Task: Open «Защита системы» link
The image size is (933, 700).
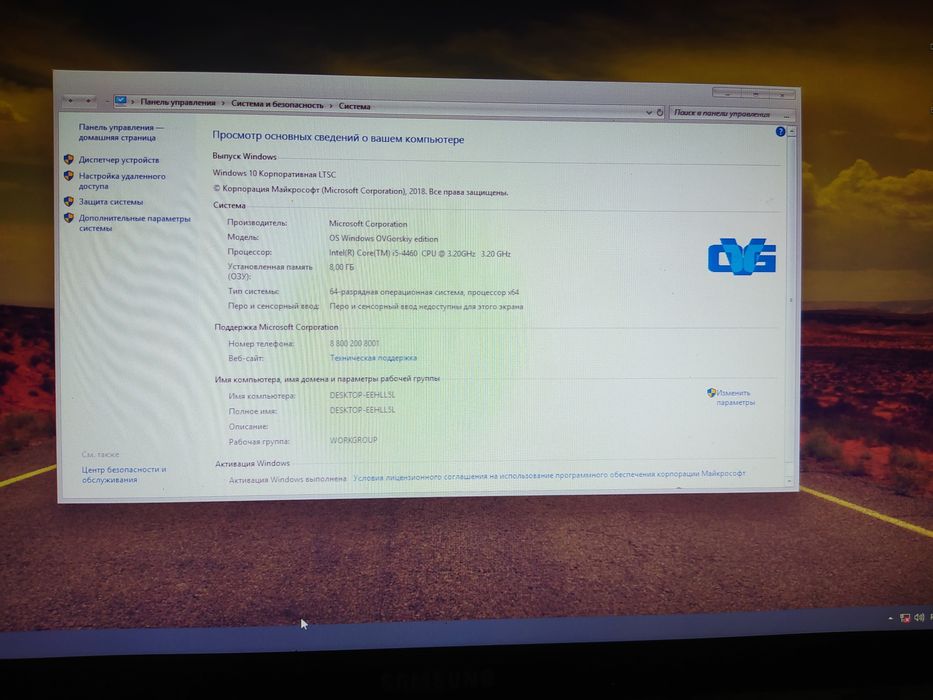Action: (111, 202)
